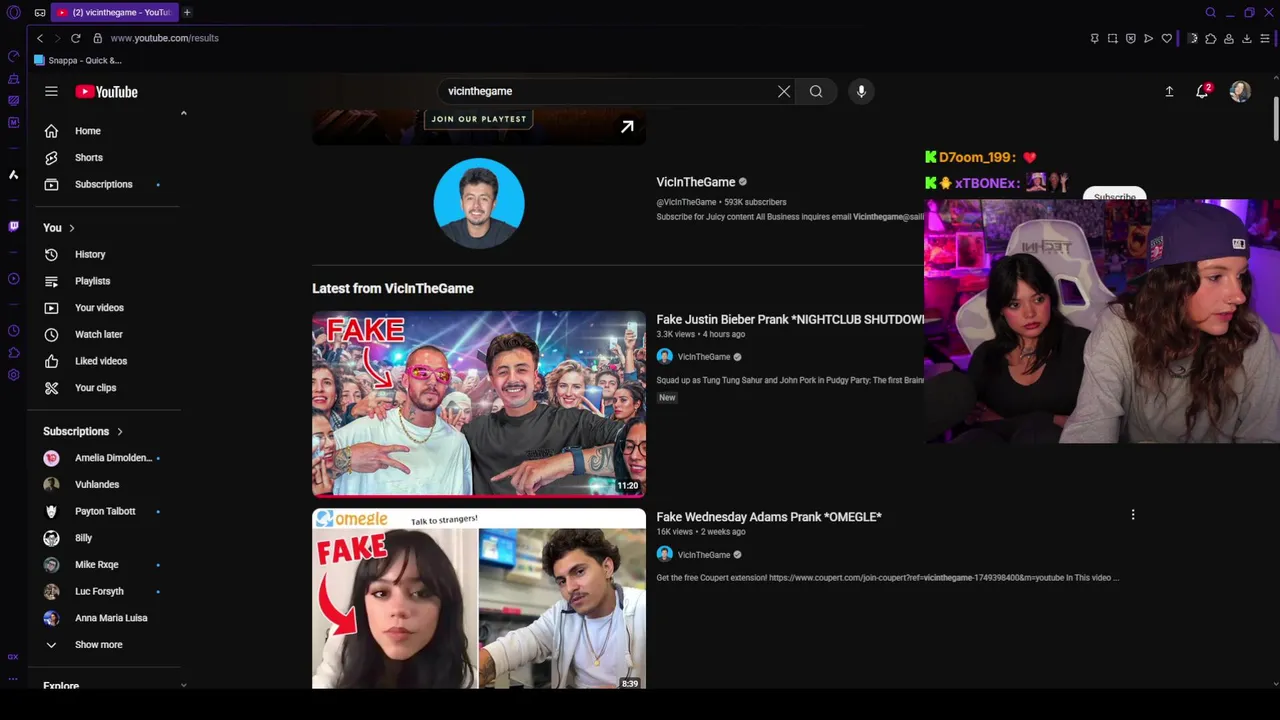Click the YouTube logo
Screen dimensions: 1280x720
click(106, 91)
